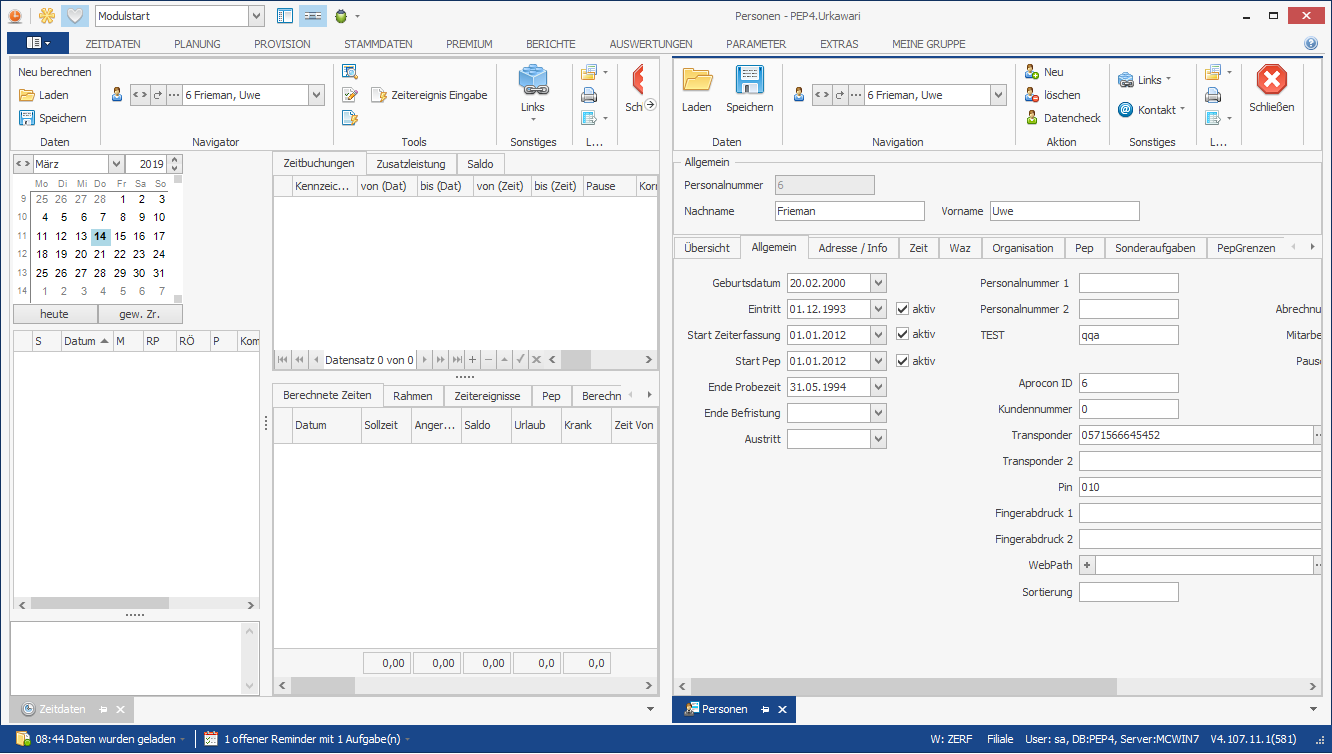Expand the Austritt date dropdown
The image size is (1332, 754).
coord(878,439)
